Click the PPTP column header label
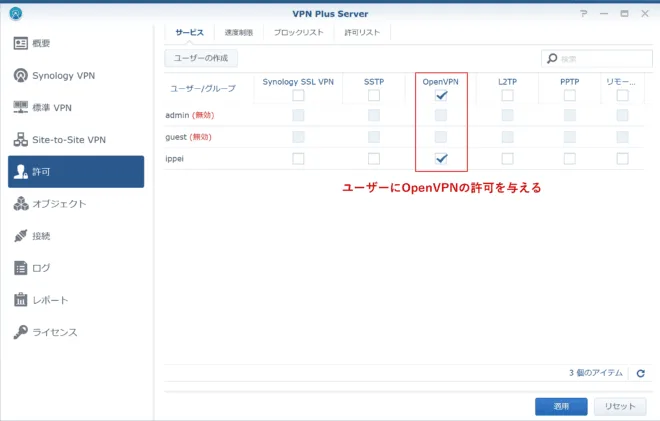This screenshot has height=421, width=660. (x=570, y=82)
